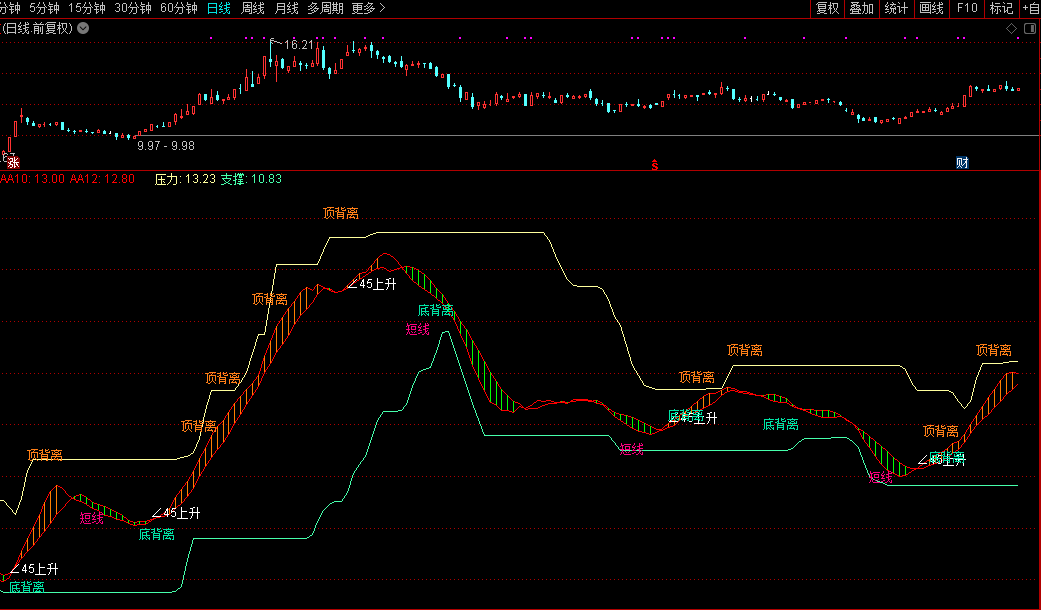The height and width of the screenshot is (610, 1041).
Task: Click the 复权 button
Action: coord(828,9)
